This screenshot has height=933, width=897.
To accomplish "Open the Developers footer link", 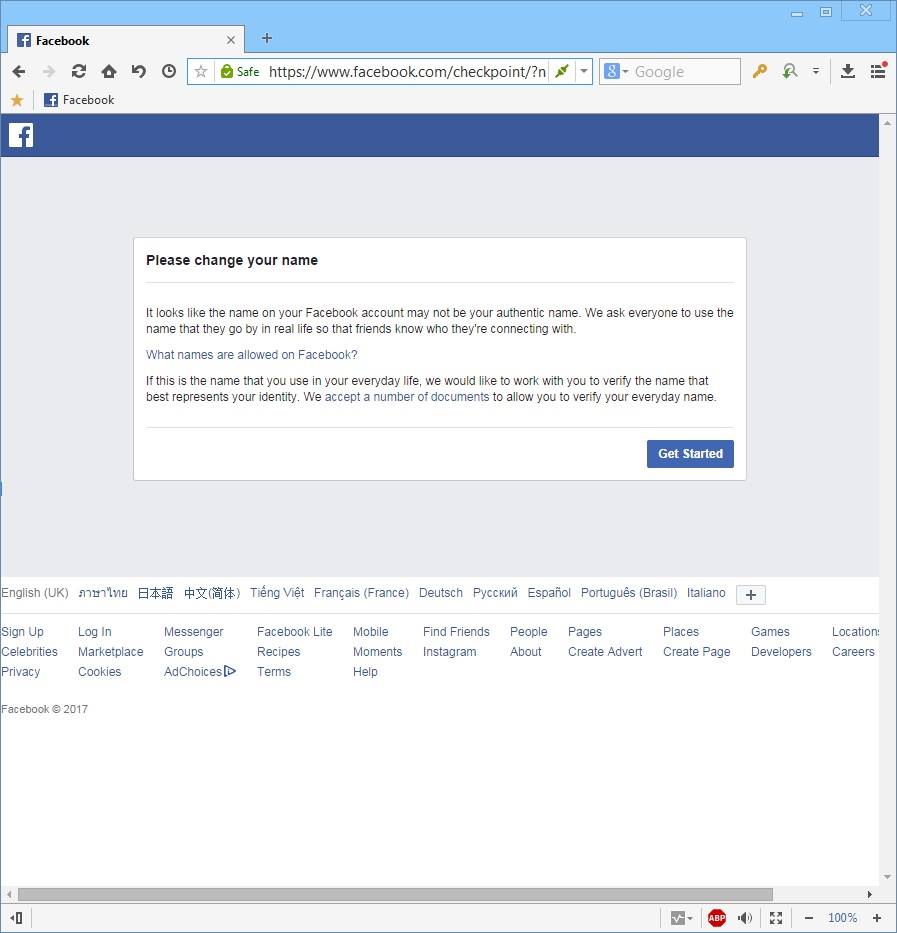I will pyautogui.click(x=781, y=652).
